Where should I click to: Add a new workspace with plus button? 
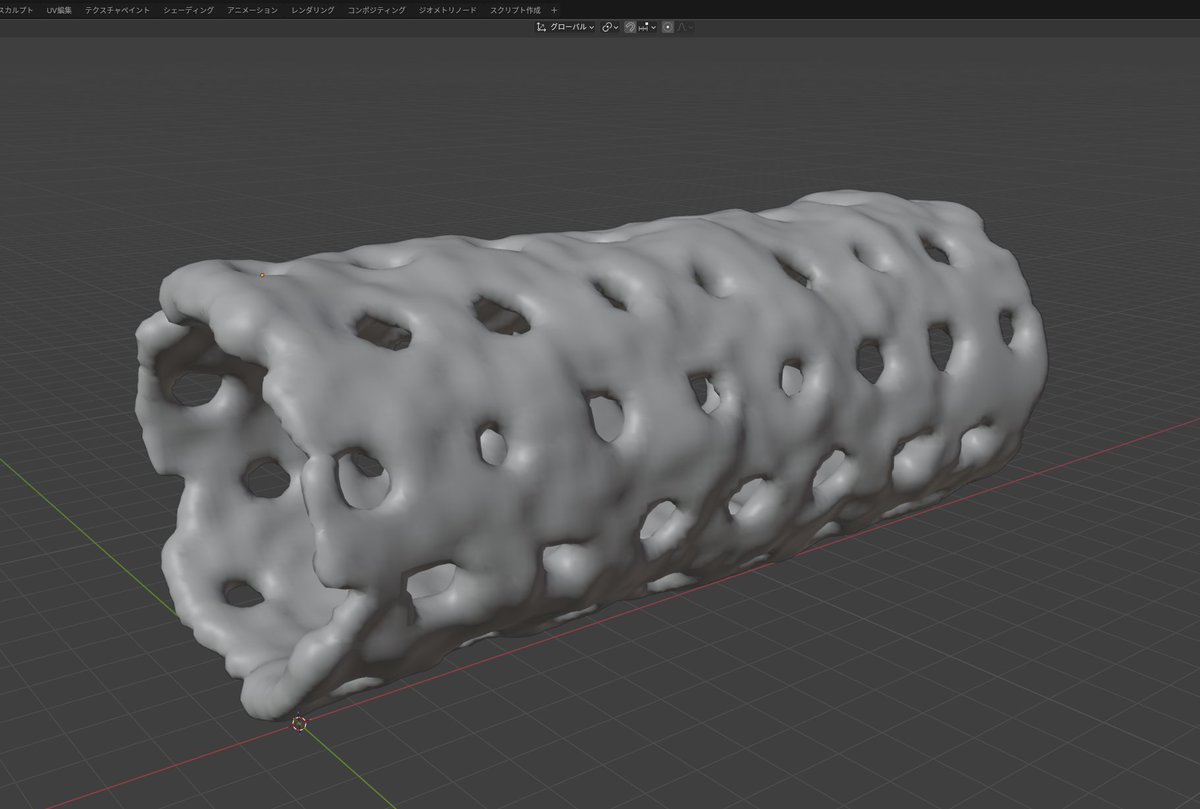point(554,9)
